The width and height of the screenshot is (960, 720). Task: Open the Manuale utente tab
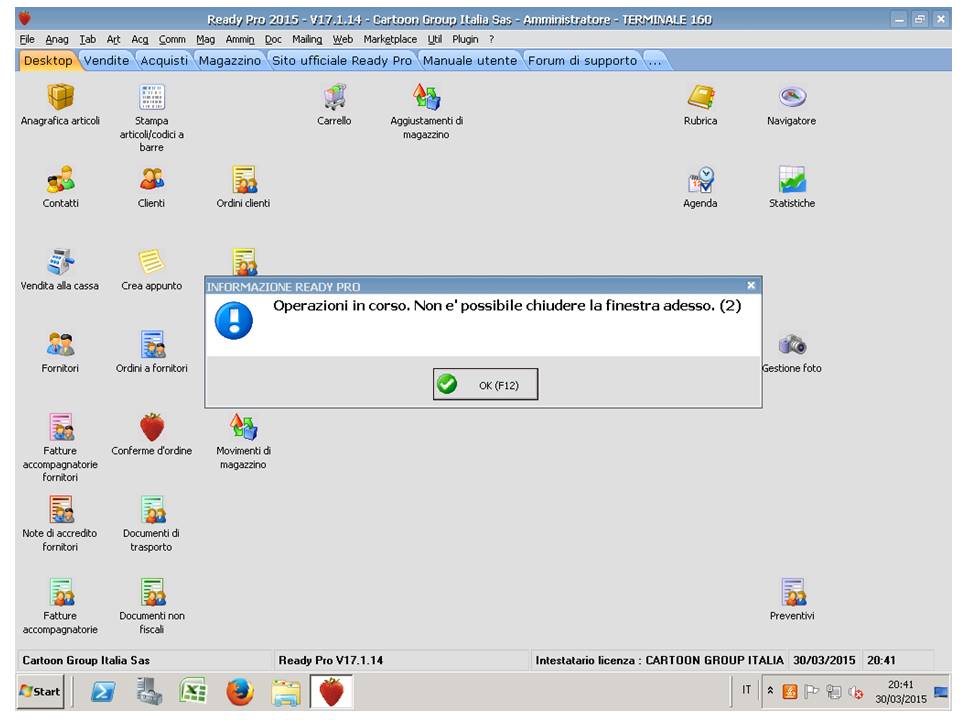(x=470, y=61)
